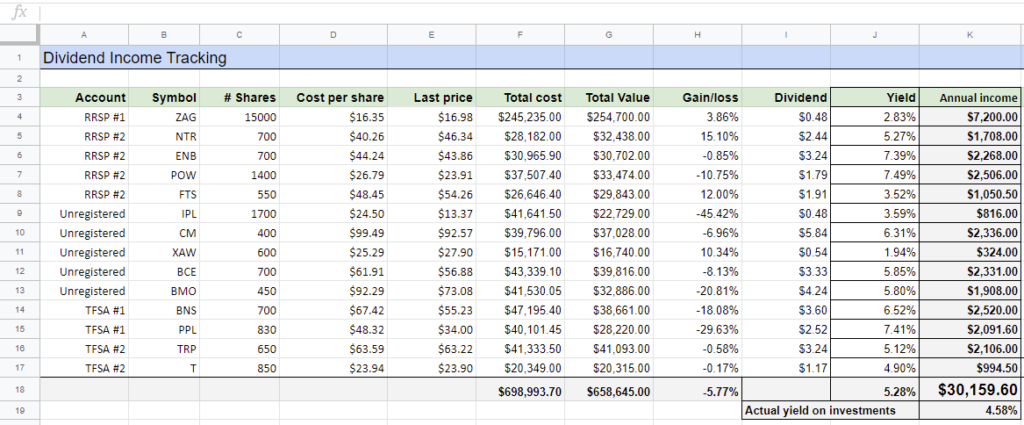The height and width of the screenshot is (425, 1024).
Task: Click the 'Annual income' header cell
Action: 970,98
